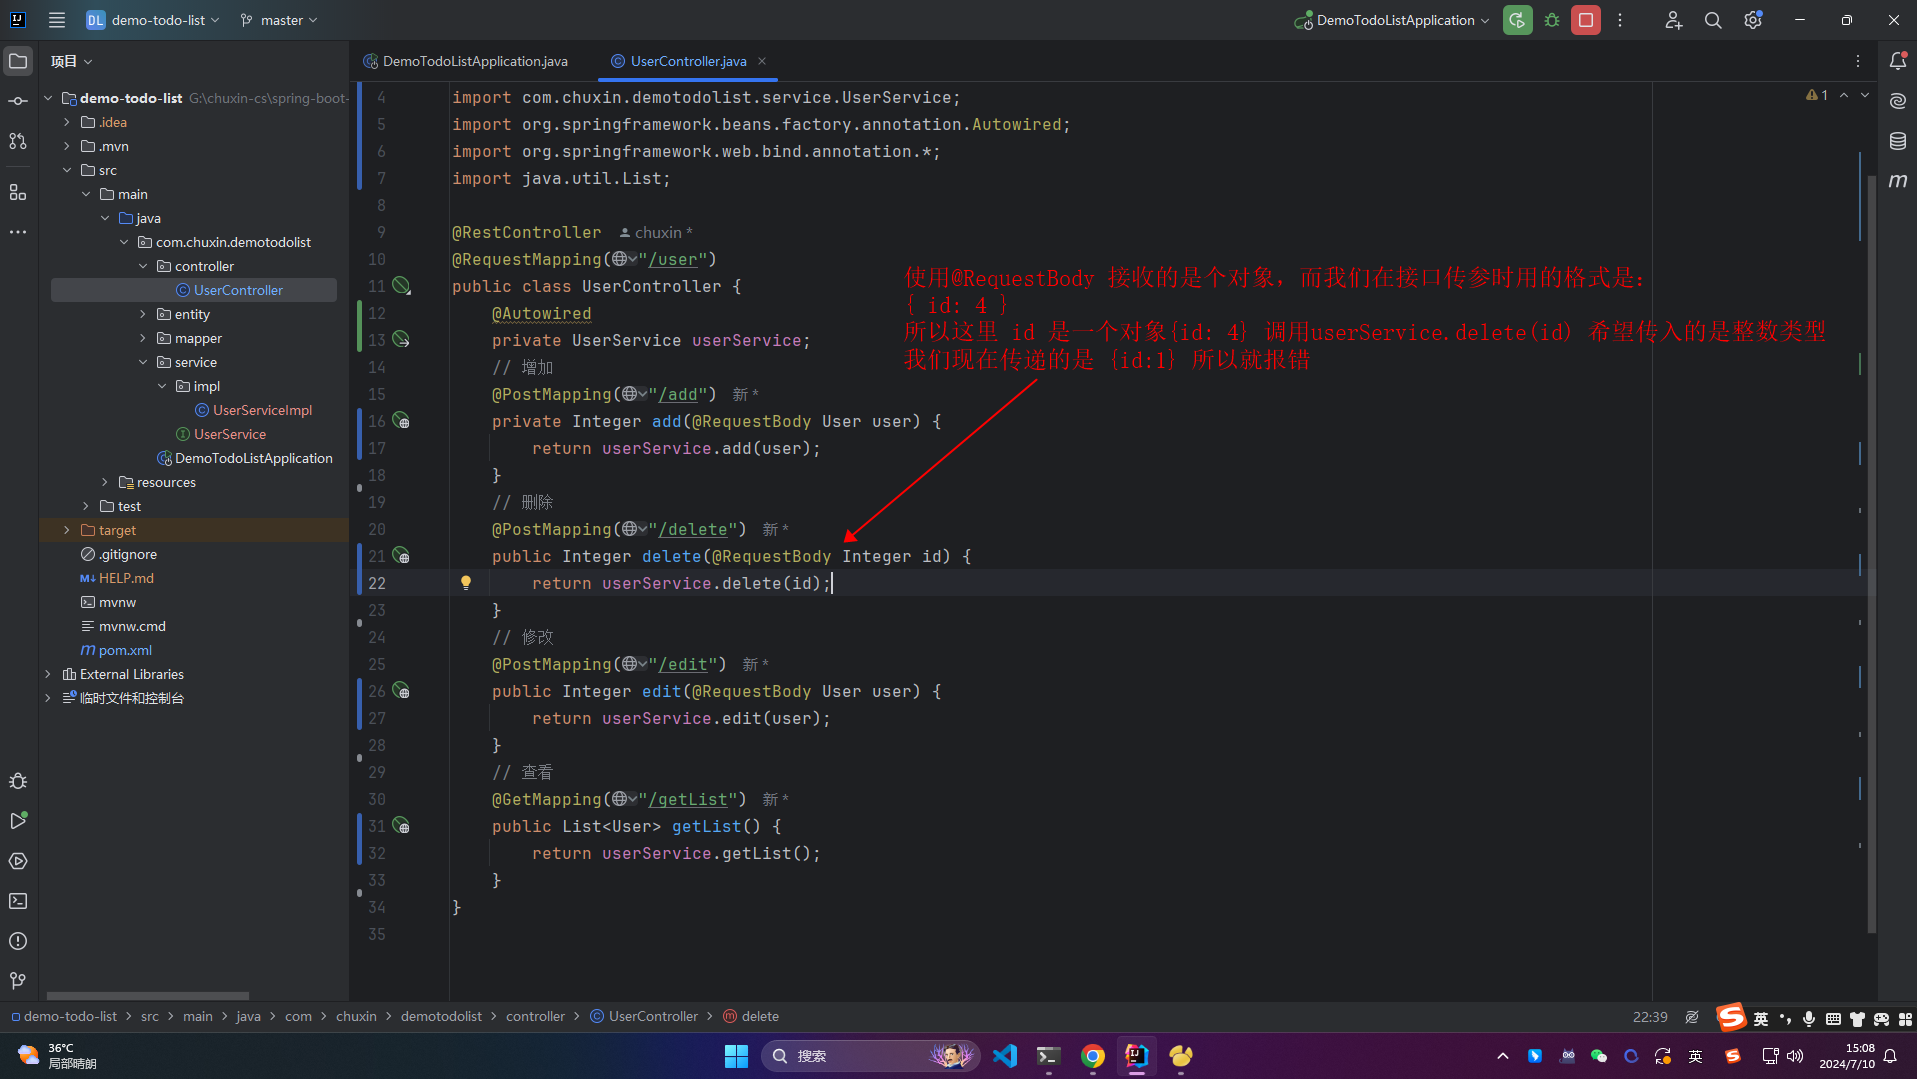
Task: Open Chrome from the taskbar
Action: click(x=1092, y=1056)
